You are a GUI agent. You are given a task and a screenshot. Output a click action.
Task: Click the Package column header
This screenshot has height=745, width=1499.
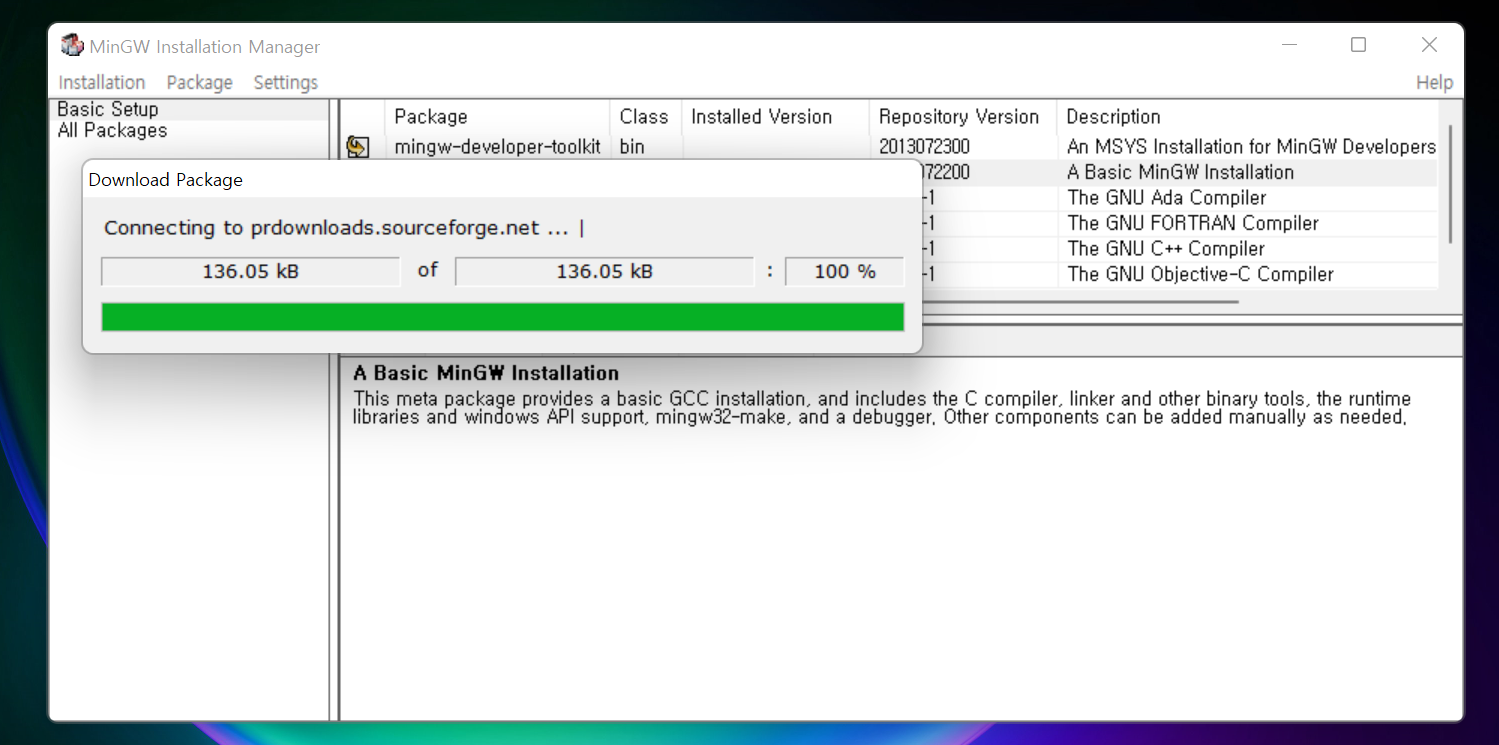point(497,116)
